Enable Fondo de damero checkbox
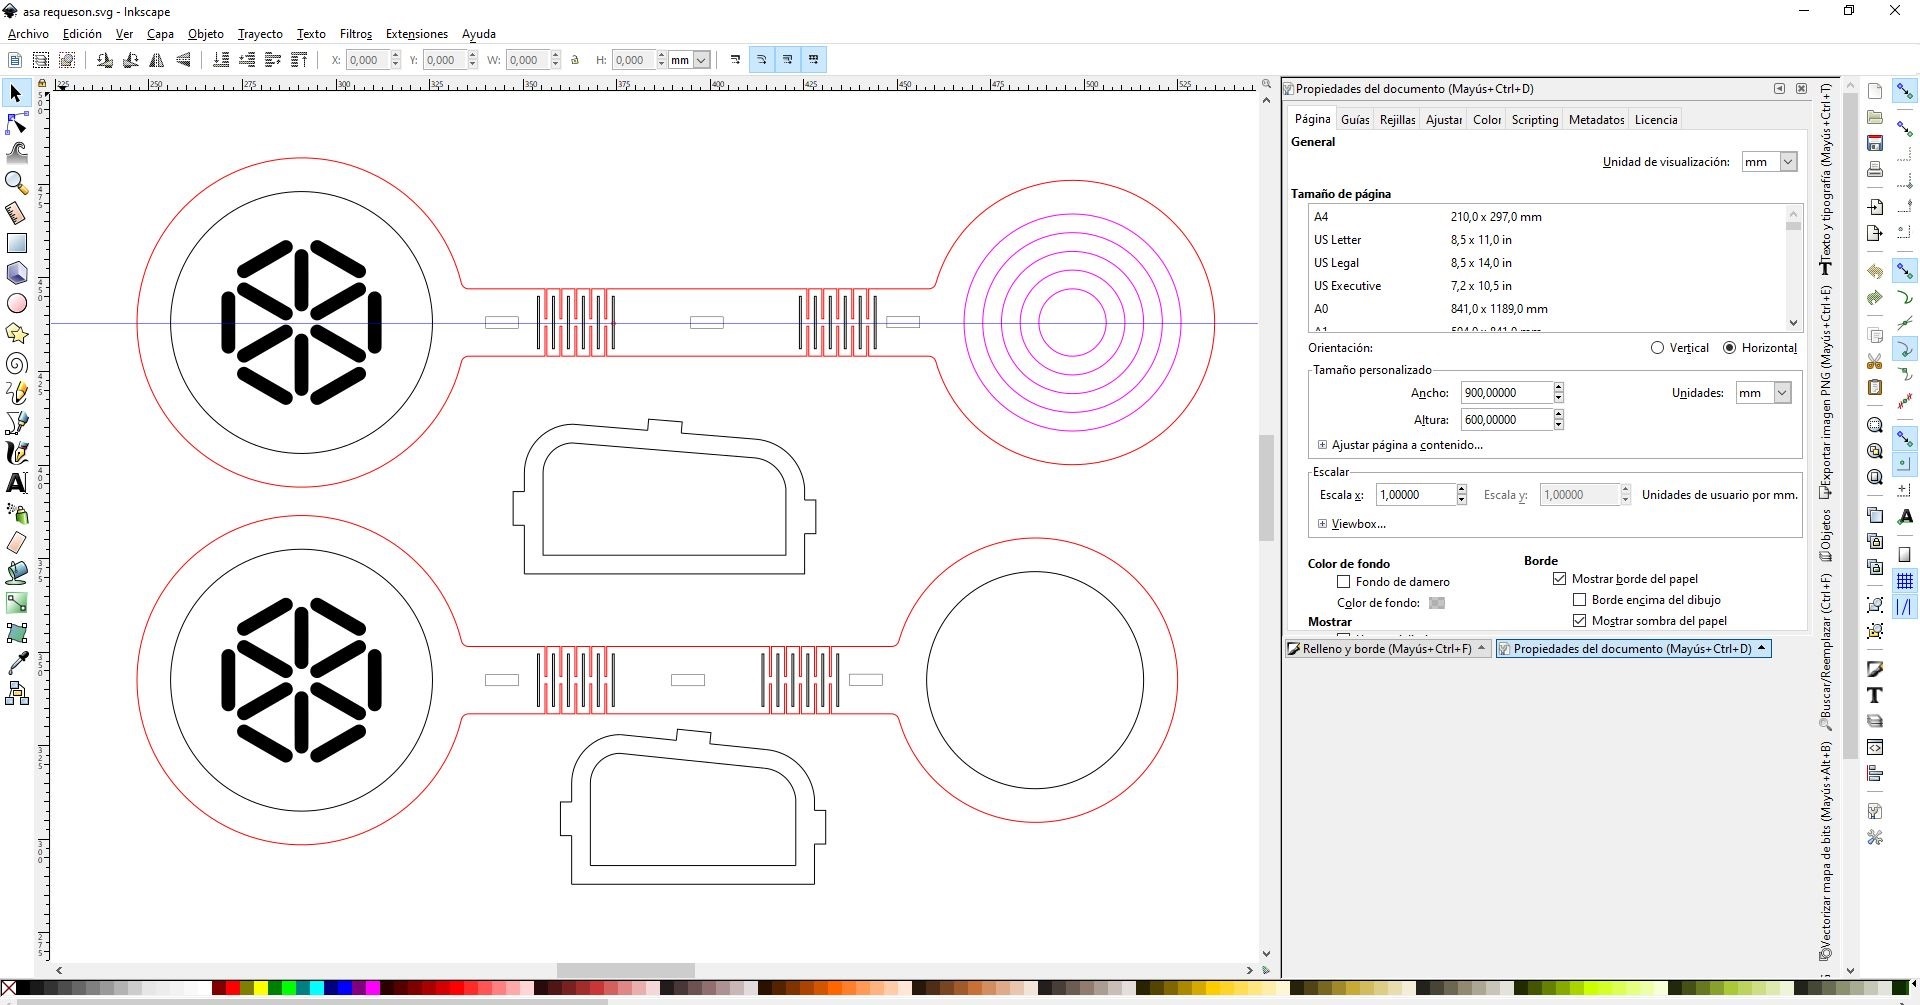1920x1005 pixels. click(x=1344, y=581)
